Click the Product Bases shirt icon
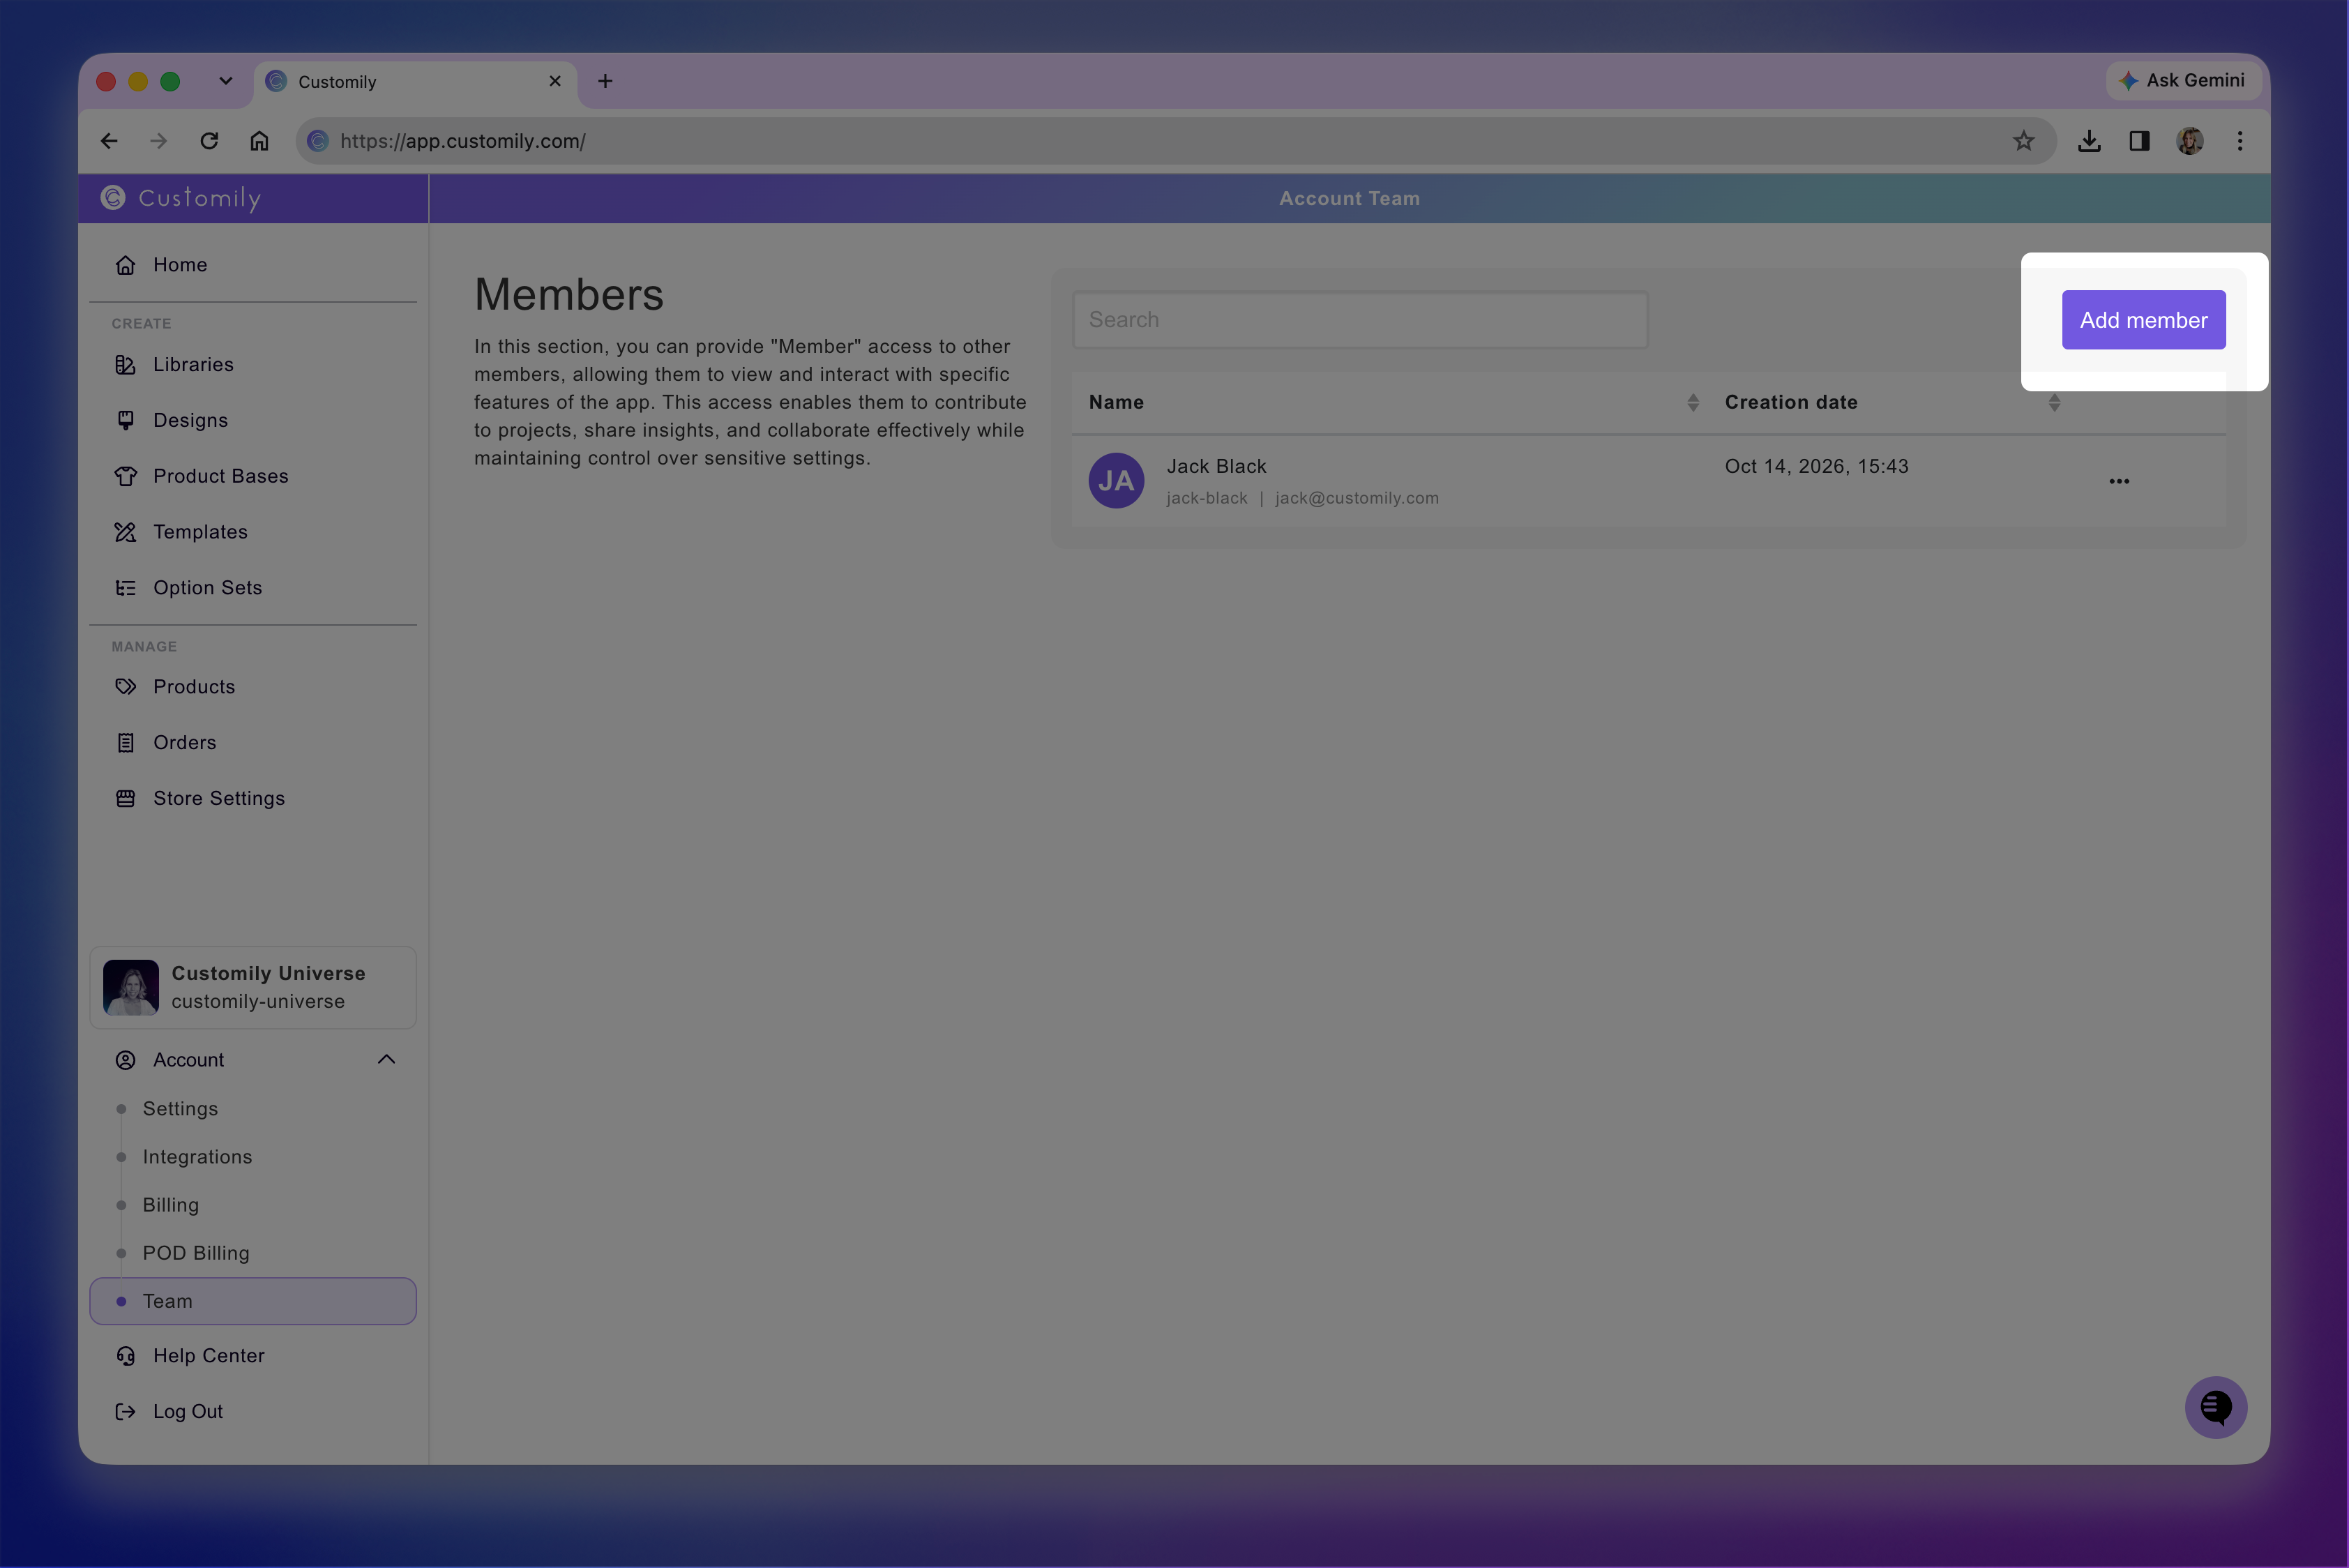This screenshot has height=1568, width=2349. click(125, 476)
